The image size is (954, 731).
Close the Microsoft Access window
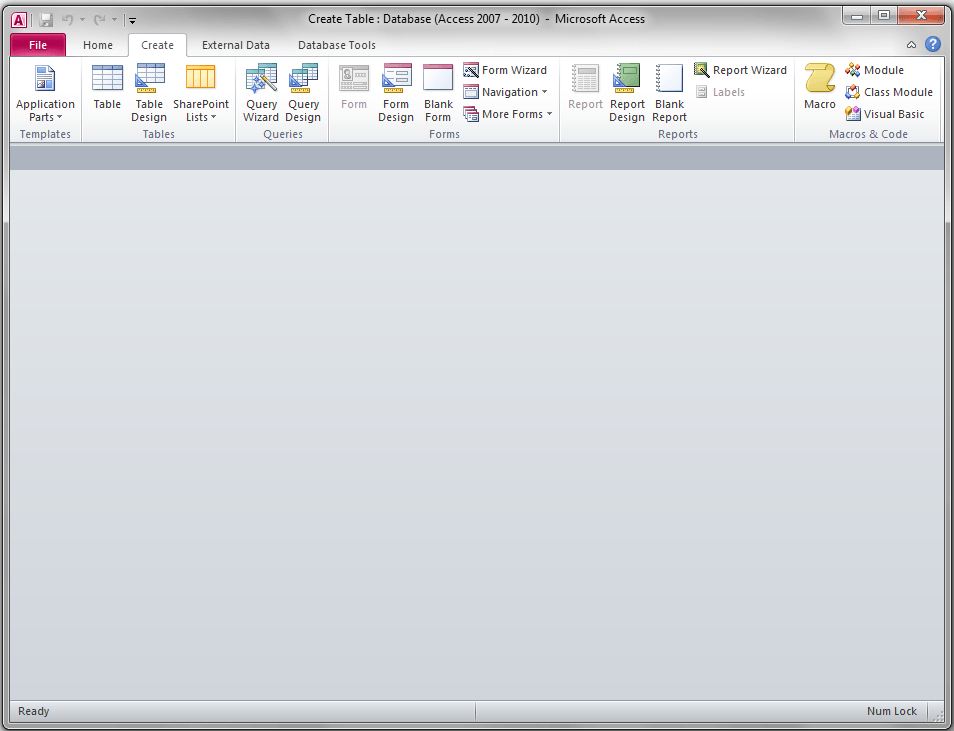click(921, 15)
